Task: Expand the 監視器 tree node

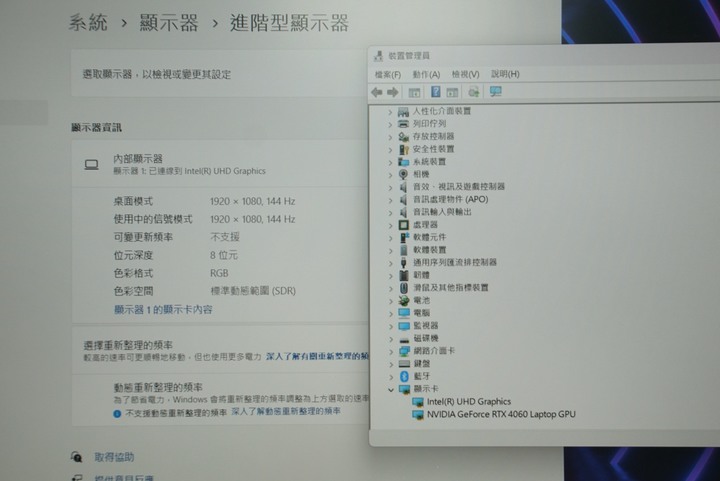Action: 391,326
